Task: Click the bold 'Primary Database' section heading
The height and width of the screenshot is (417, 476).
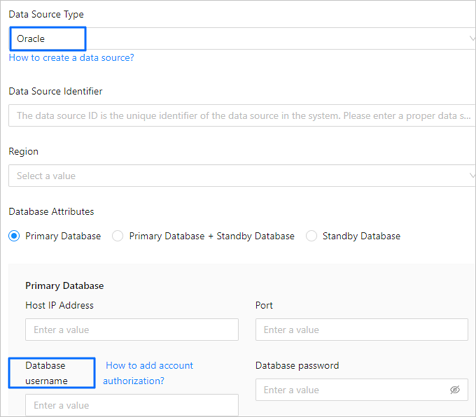Action: [x=64, y=286]
